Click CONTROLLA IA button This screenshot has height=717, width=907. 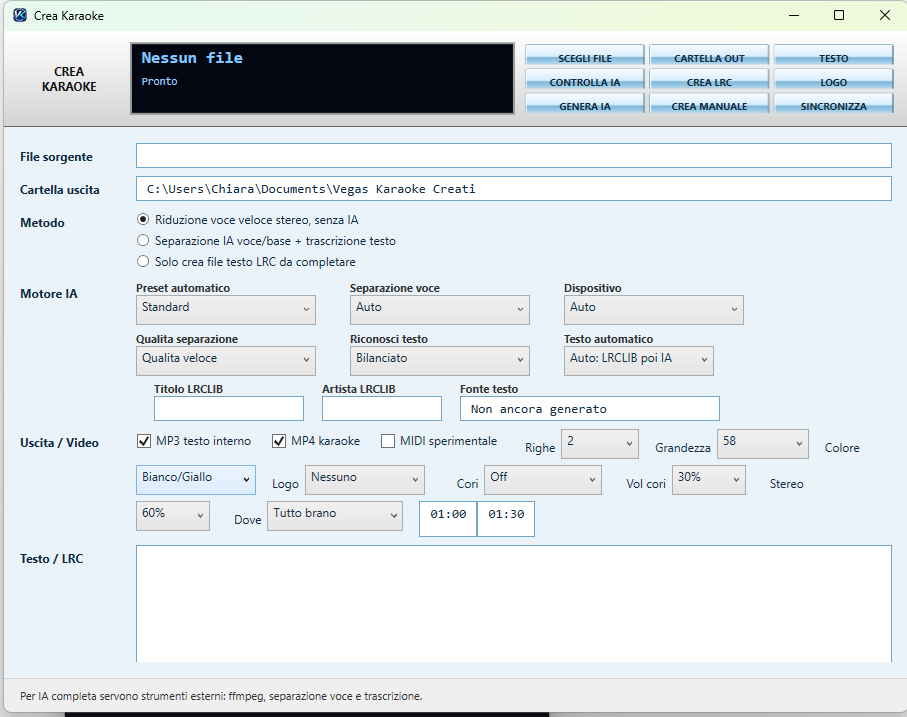(x=585, y=79)
